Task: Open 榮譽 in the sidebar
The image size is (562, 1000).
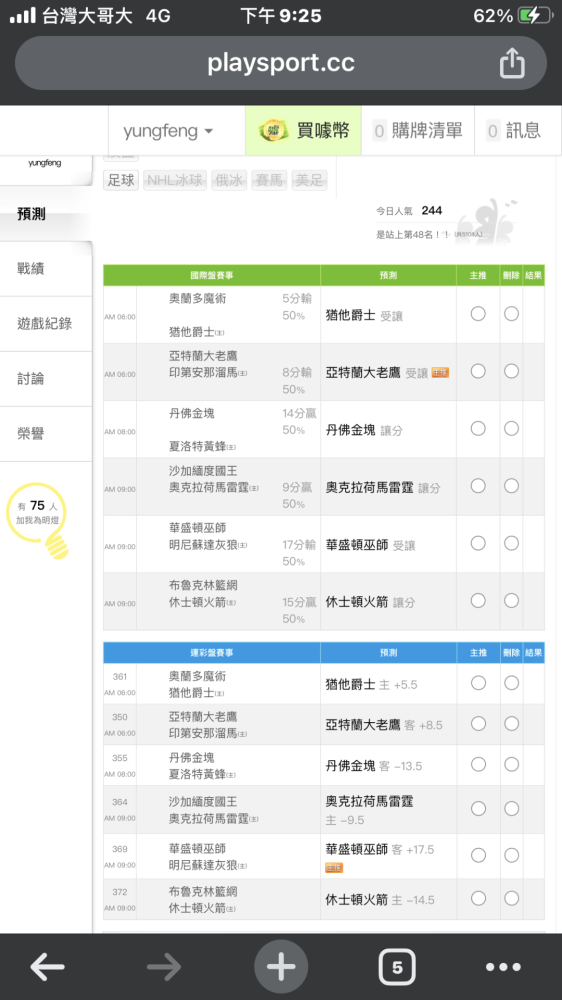Action: click(46, 434)
